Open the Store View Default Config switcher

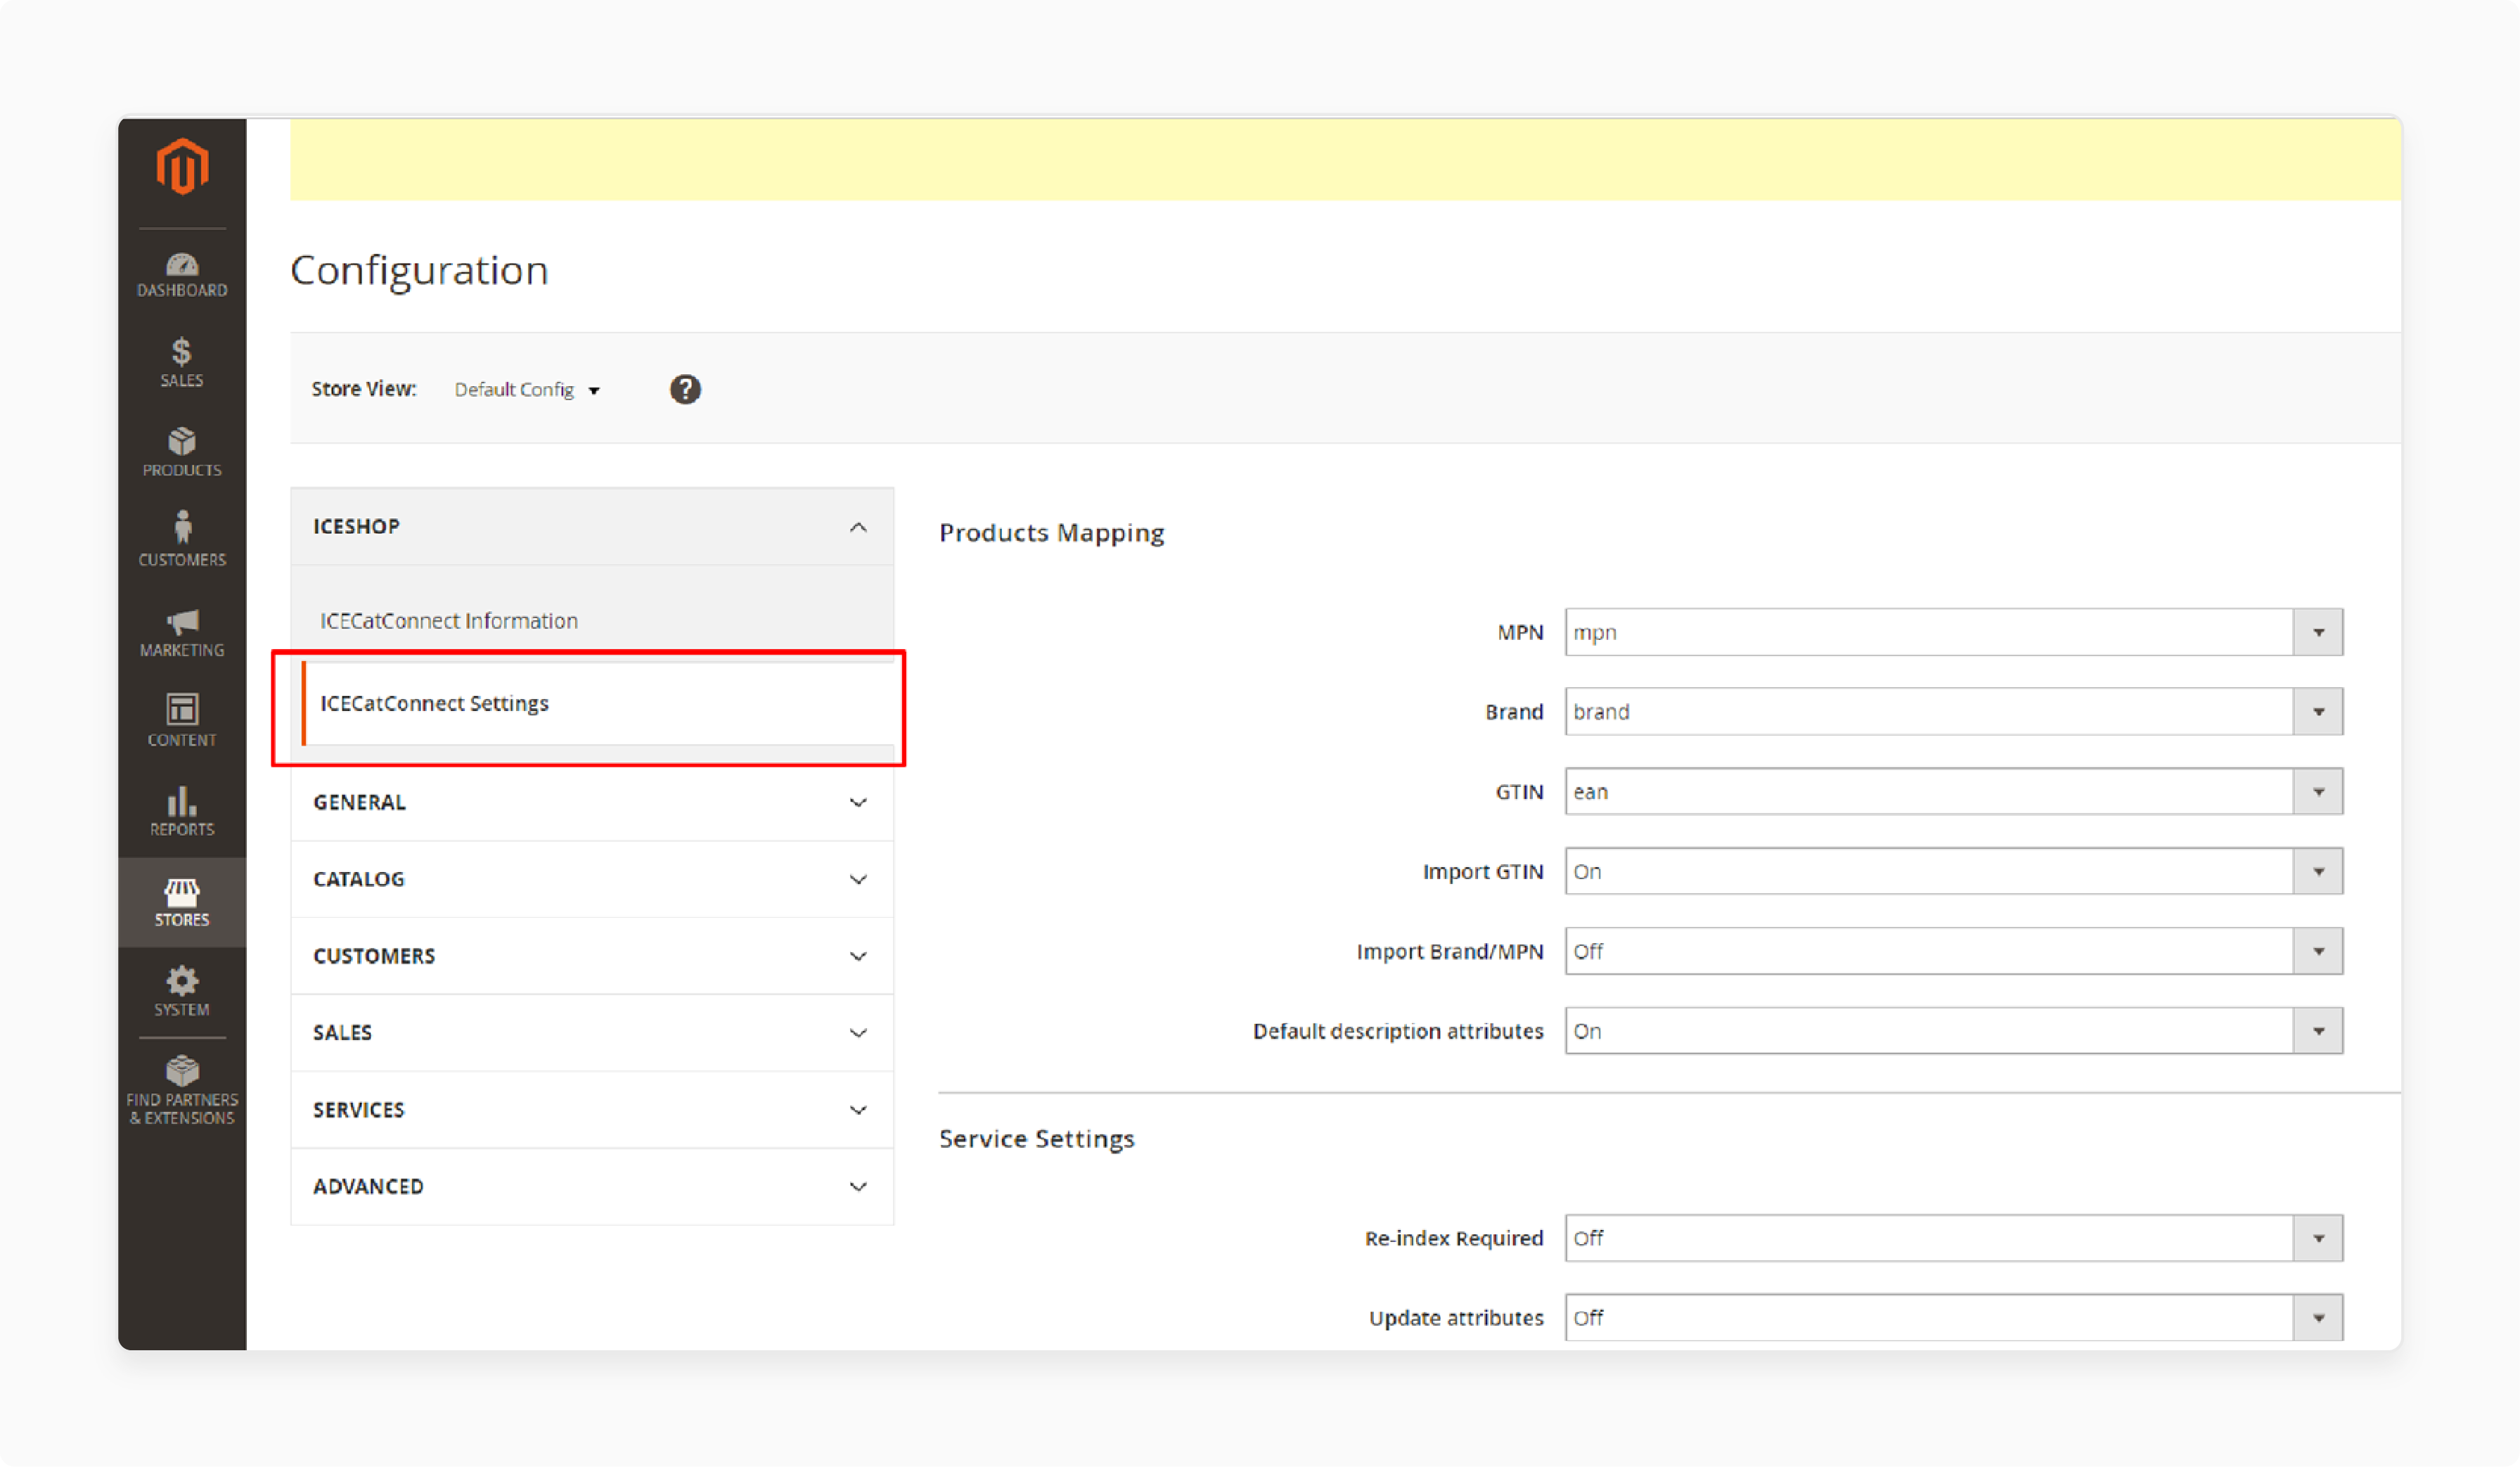pos(527,390)
